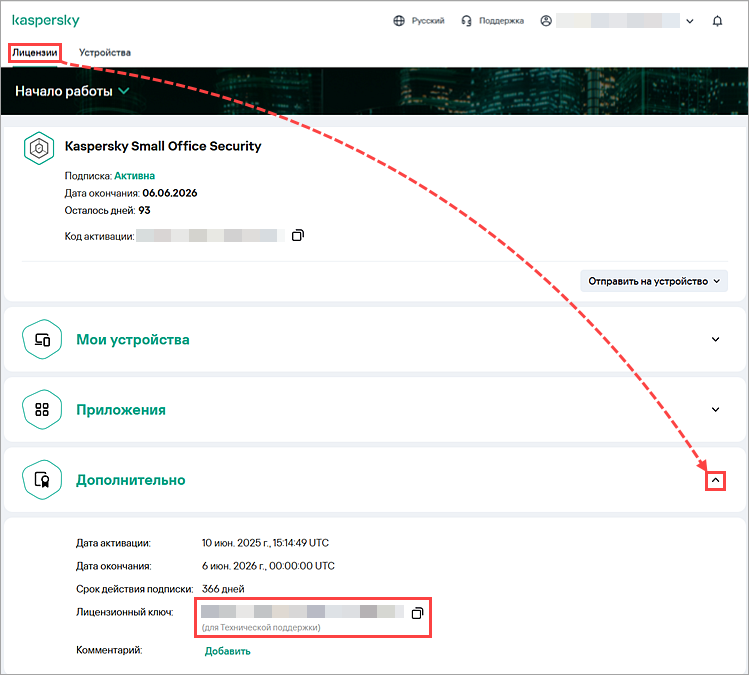The width and height of the screenshot is (749, 675).
Task: Click the Дополнительно section heading
Action: coord(130,480)
